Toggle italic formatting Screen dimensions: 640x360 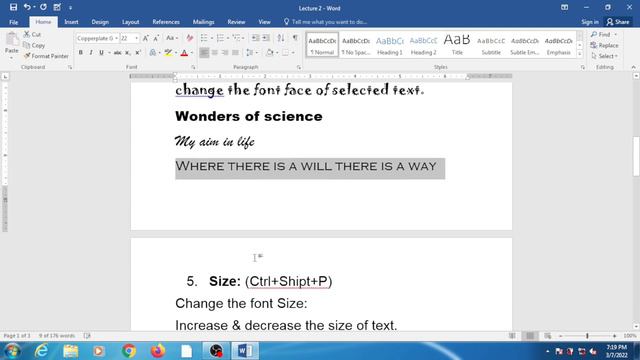[x=91, y=53]
